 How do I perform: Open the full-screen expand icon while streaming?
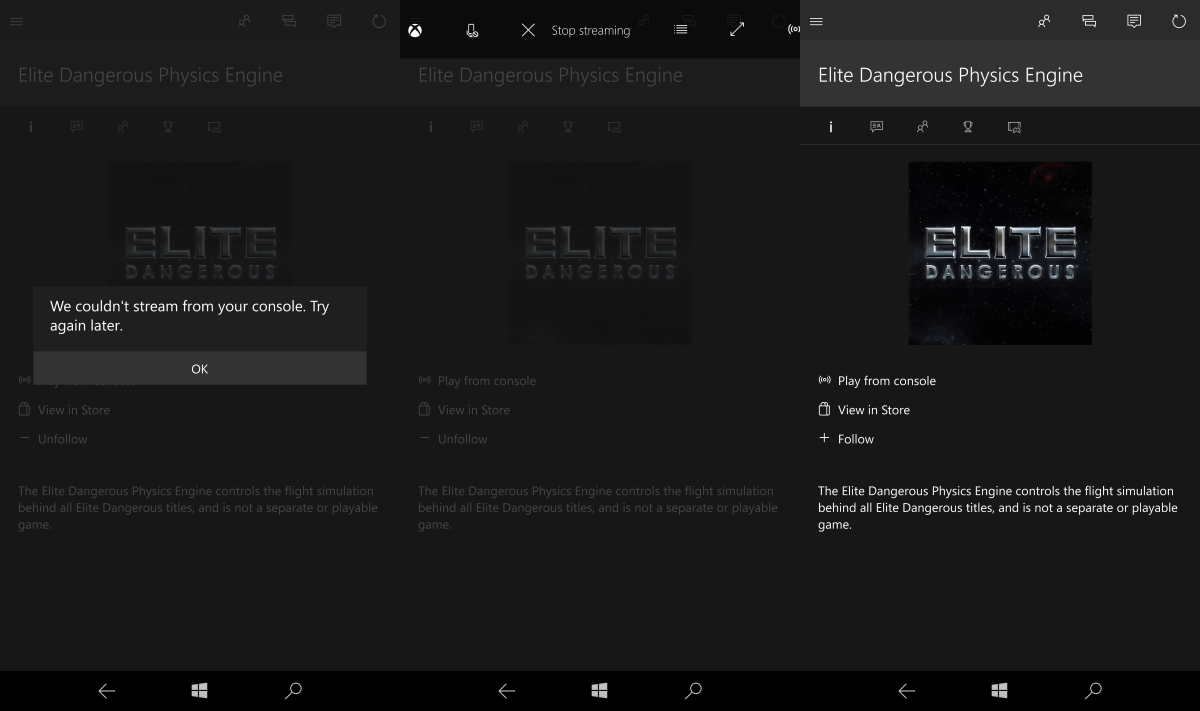pos(737,30)
